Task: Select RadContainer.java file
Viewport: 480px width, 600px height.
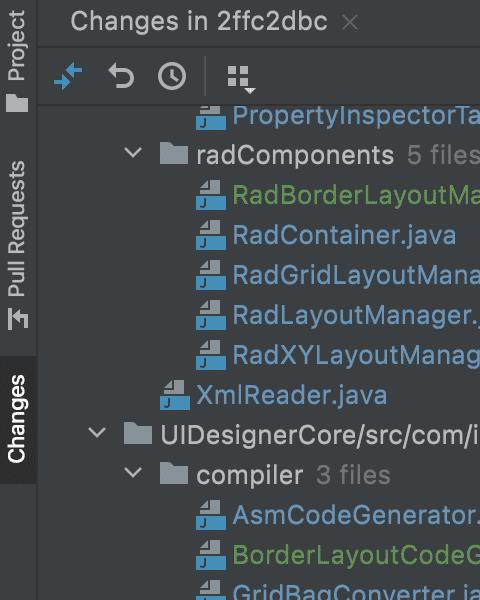Action: (x=344, y=235)
